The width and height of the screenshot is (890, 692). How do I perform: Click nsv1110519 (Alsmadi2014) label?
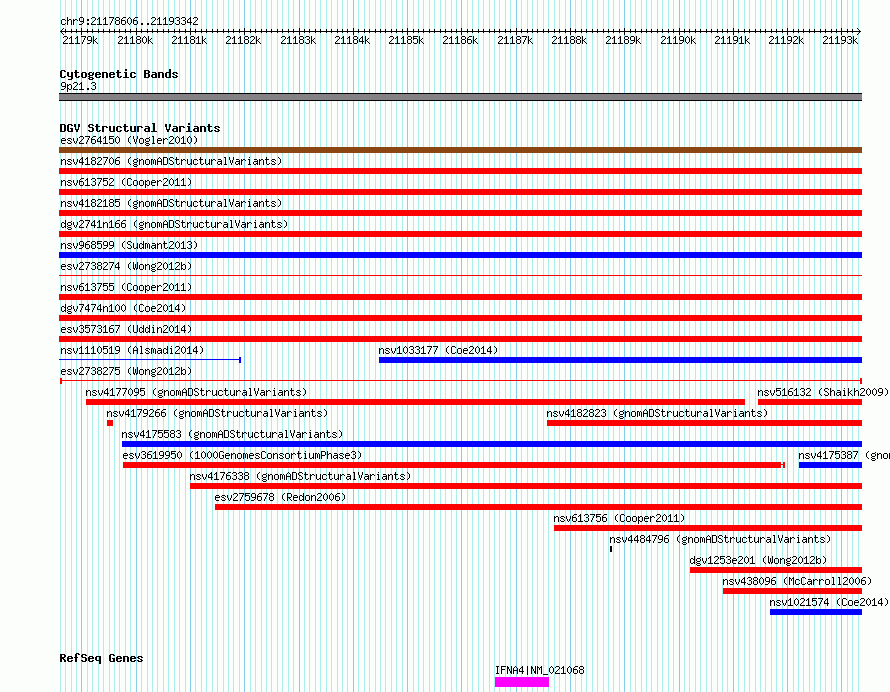point(132,350)
